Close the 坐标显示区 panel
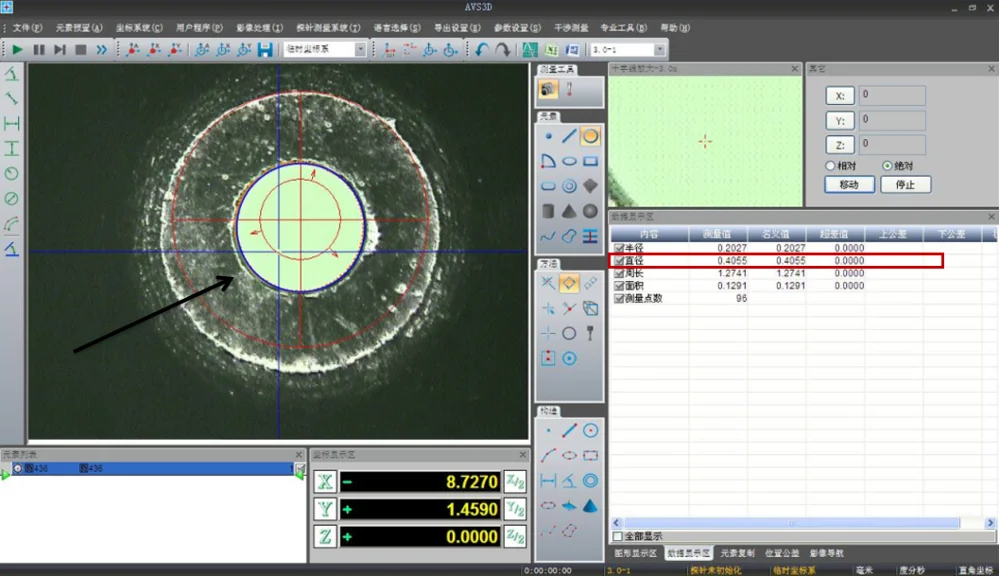1000x577 pixels. click(523, 455)
